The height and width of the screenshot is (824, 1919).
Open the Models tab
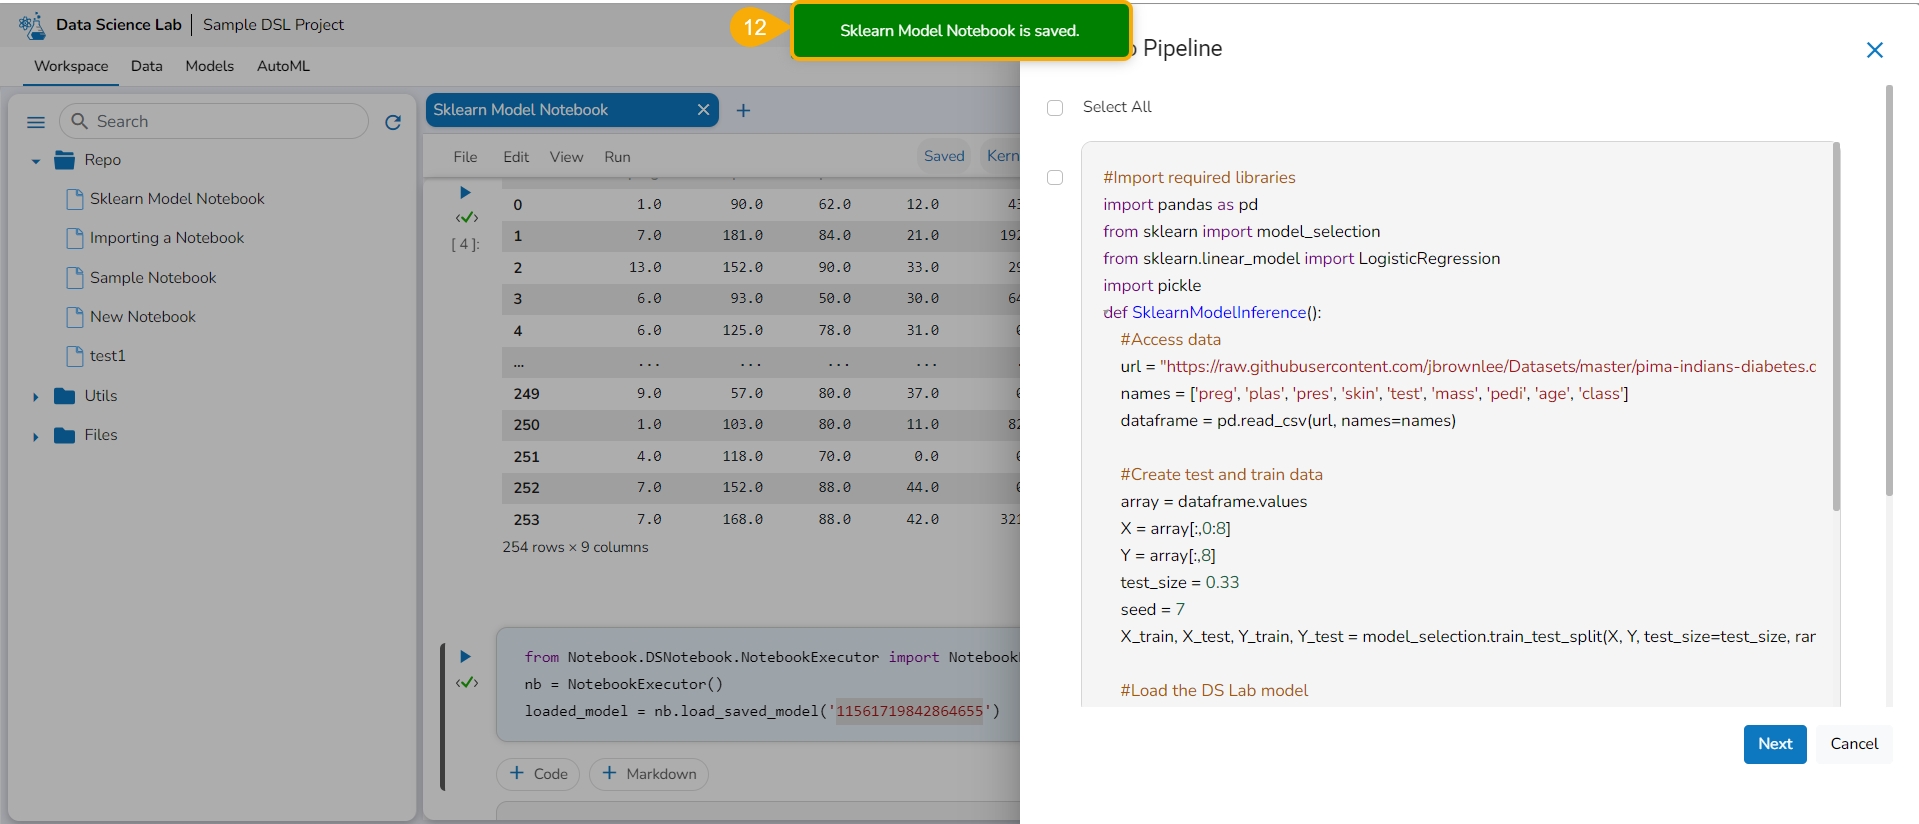(209, 66)
